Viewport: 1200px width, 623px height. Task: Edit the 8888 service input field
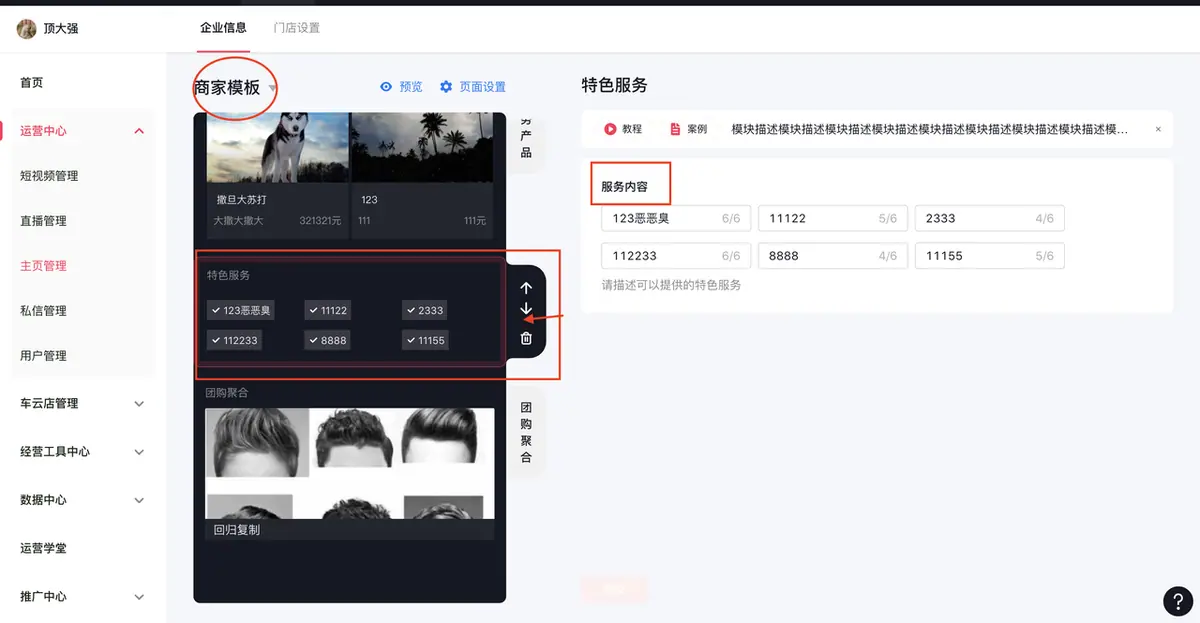[833, 256]
